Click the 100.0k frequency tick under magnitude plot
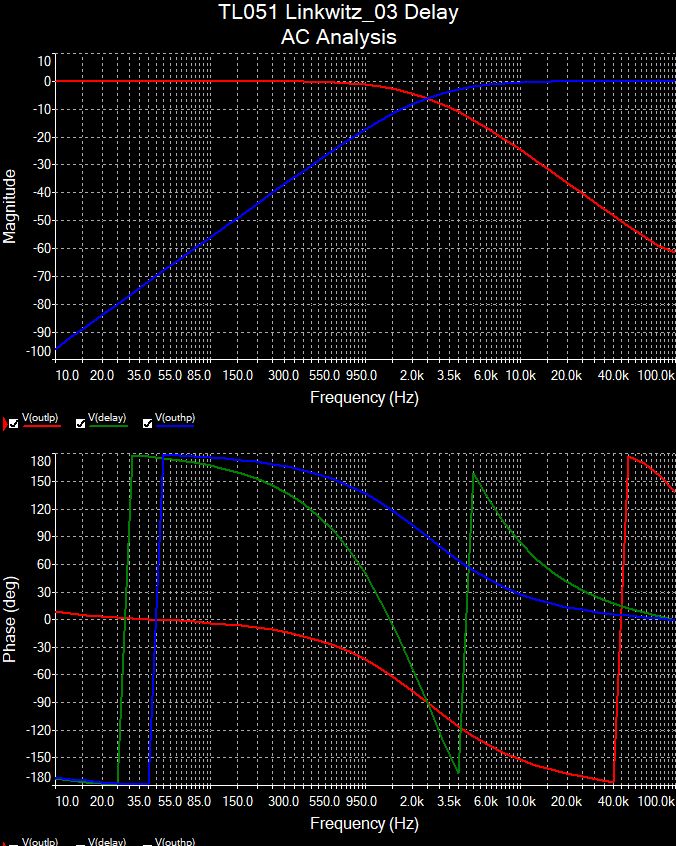The image size is (676, 846). pyautogui.click(x=657, y=376)
